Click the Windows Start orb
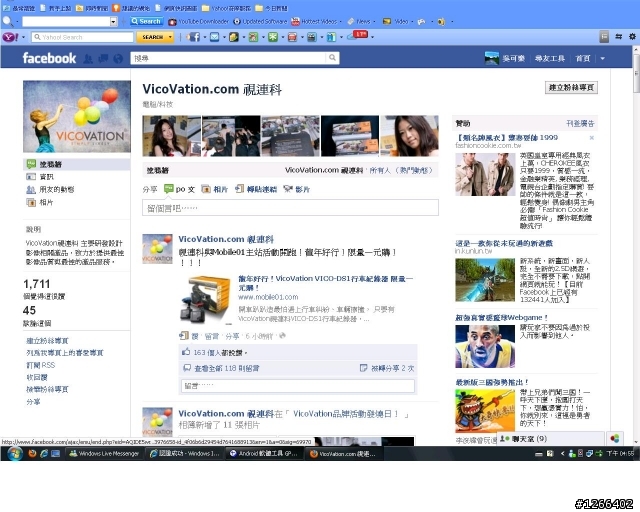 (x=15, y=453)
